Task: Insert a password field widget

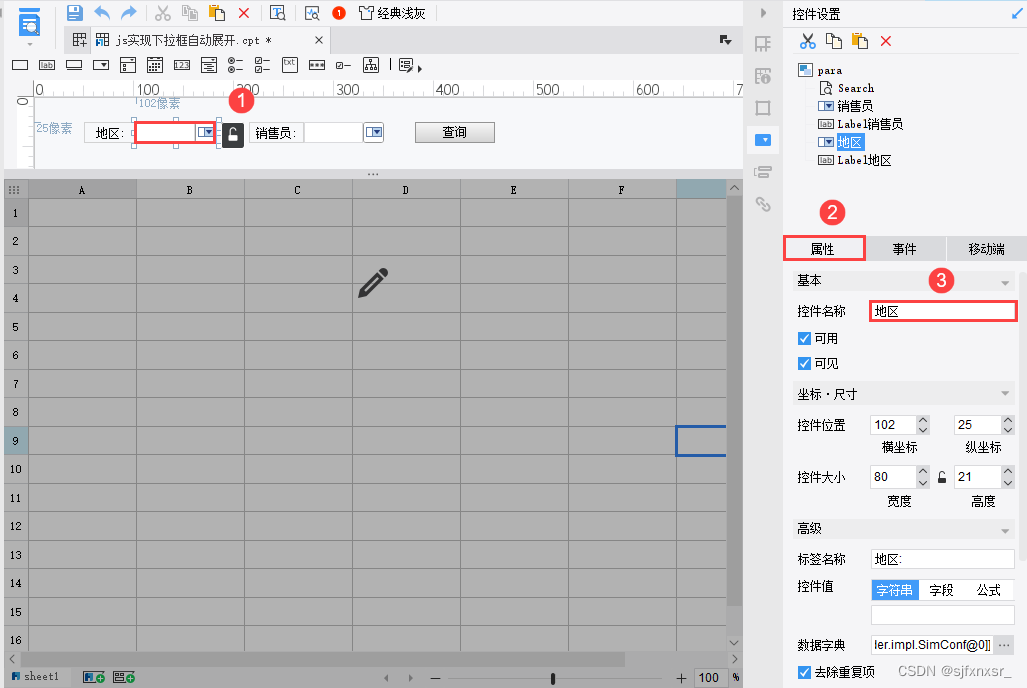Action: tap(317, 65)
